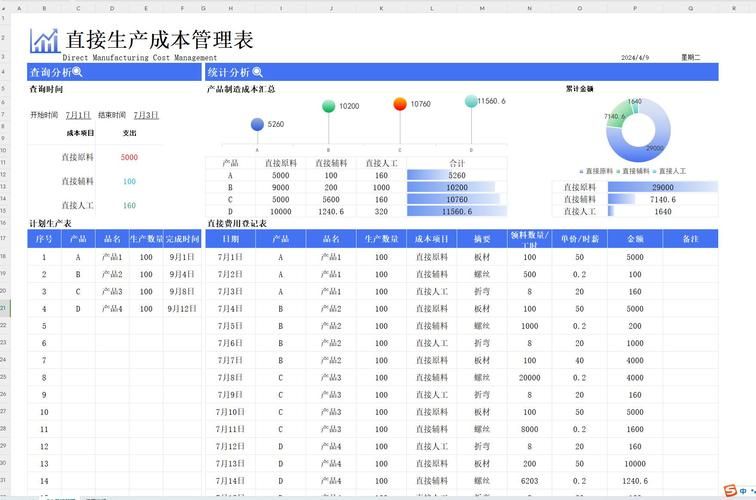Click the 直接费用登记表 heading
756x500 pixels.
pyautogui.click(x=237, y=224)
